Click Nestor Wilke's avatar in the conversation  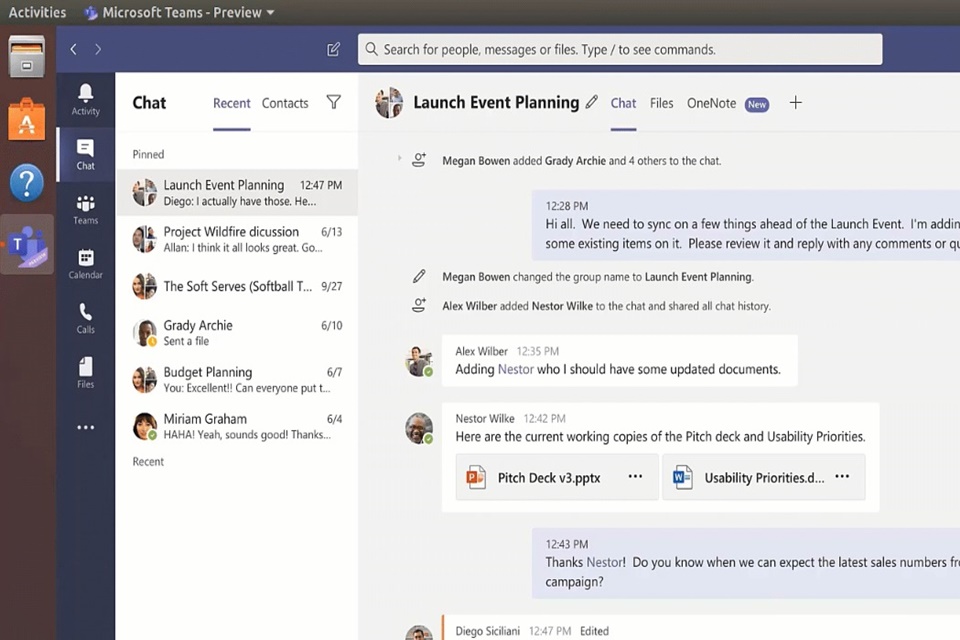pos(419,428)
